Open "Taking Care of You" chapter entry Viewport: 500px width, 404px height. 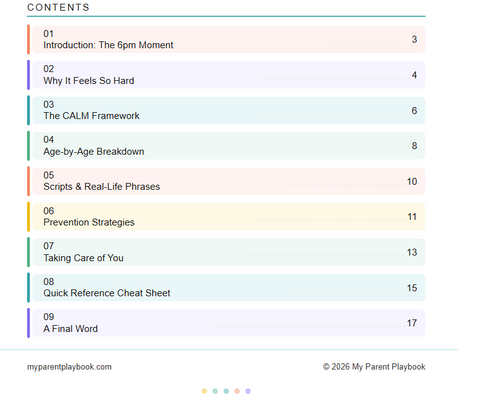(229, 252)
